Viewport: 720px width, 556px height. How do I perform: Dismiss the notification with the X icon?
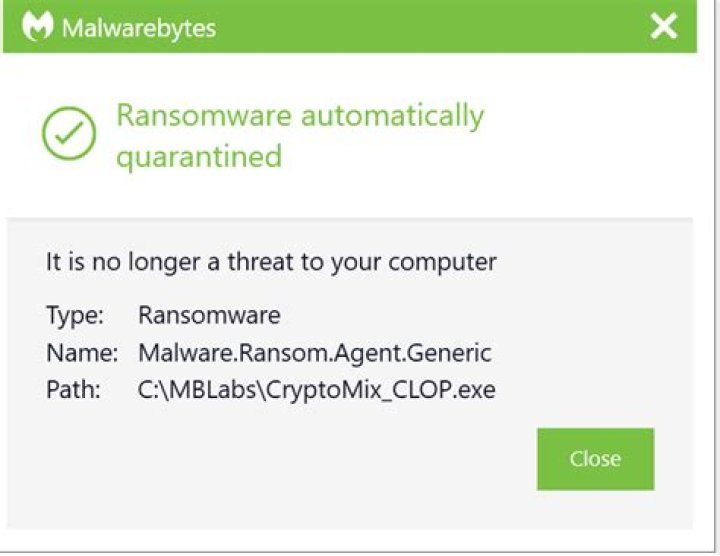(664, 27)
